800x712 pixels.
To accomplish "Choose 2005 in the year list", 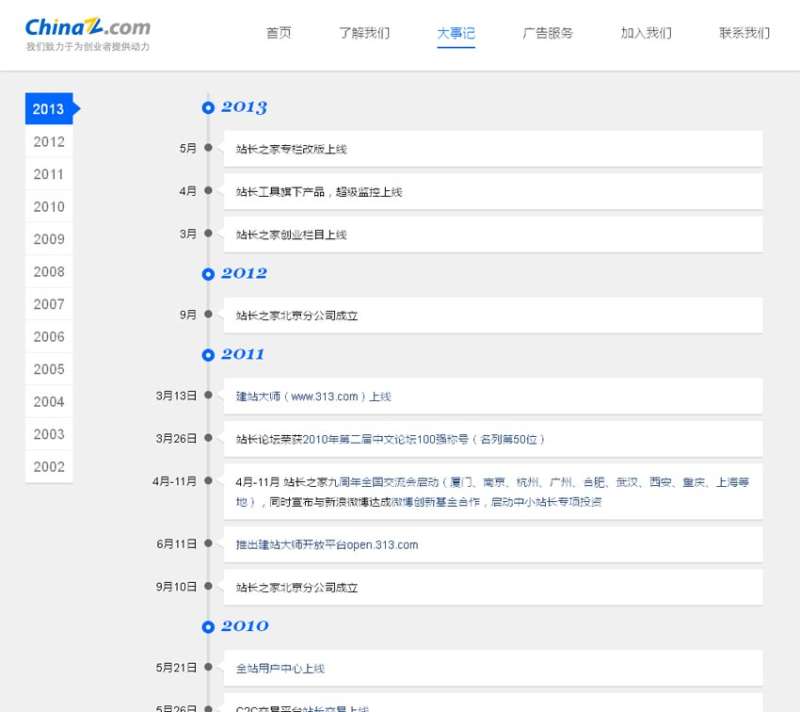I will [x=49, y=369].
